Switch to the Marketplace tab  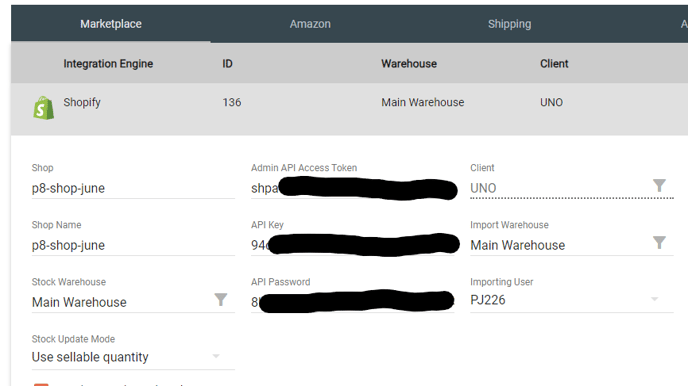111,24
